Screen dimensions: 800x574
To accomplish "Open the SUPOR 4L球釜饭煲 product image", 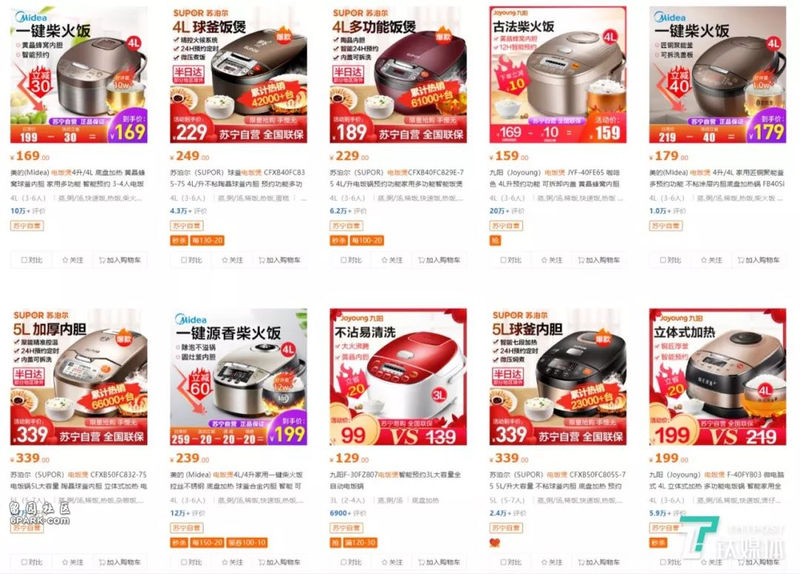I will point(238,74).
